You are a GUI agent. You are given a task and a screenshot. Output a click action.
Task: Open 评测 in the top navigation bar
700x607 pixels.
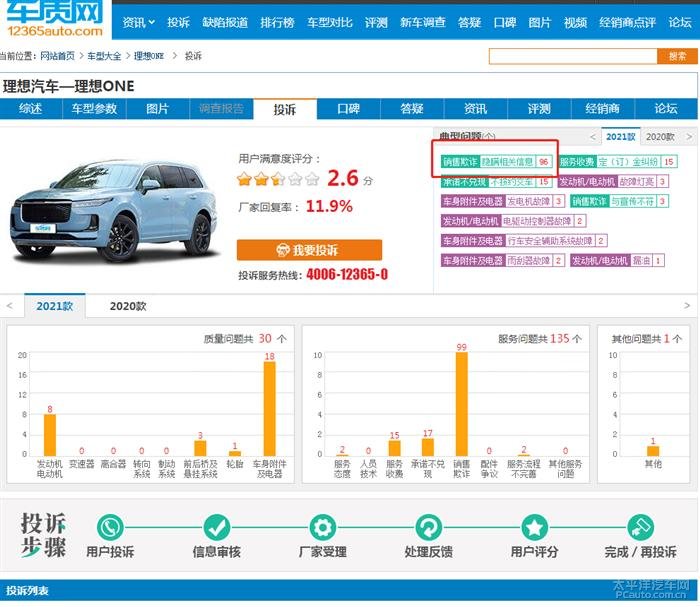[376, 22]
